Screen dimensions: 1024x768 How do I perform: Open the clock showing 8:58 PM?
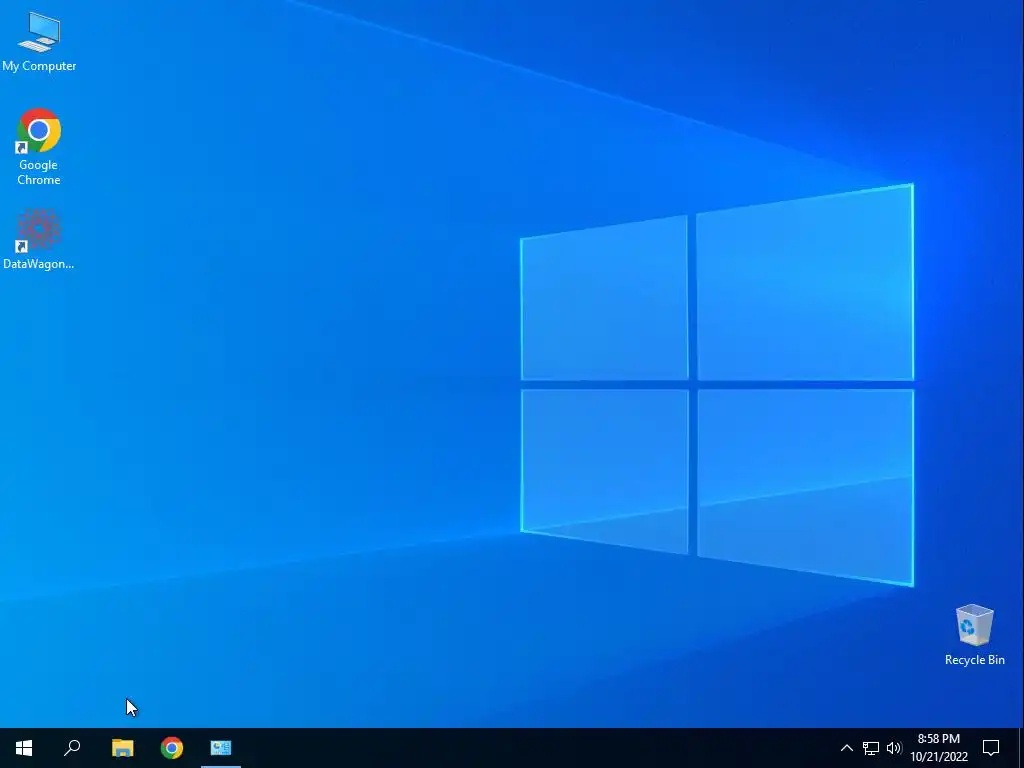point(938,748)
